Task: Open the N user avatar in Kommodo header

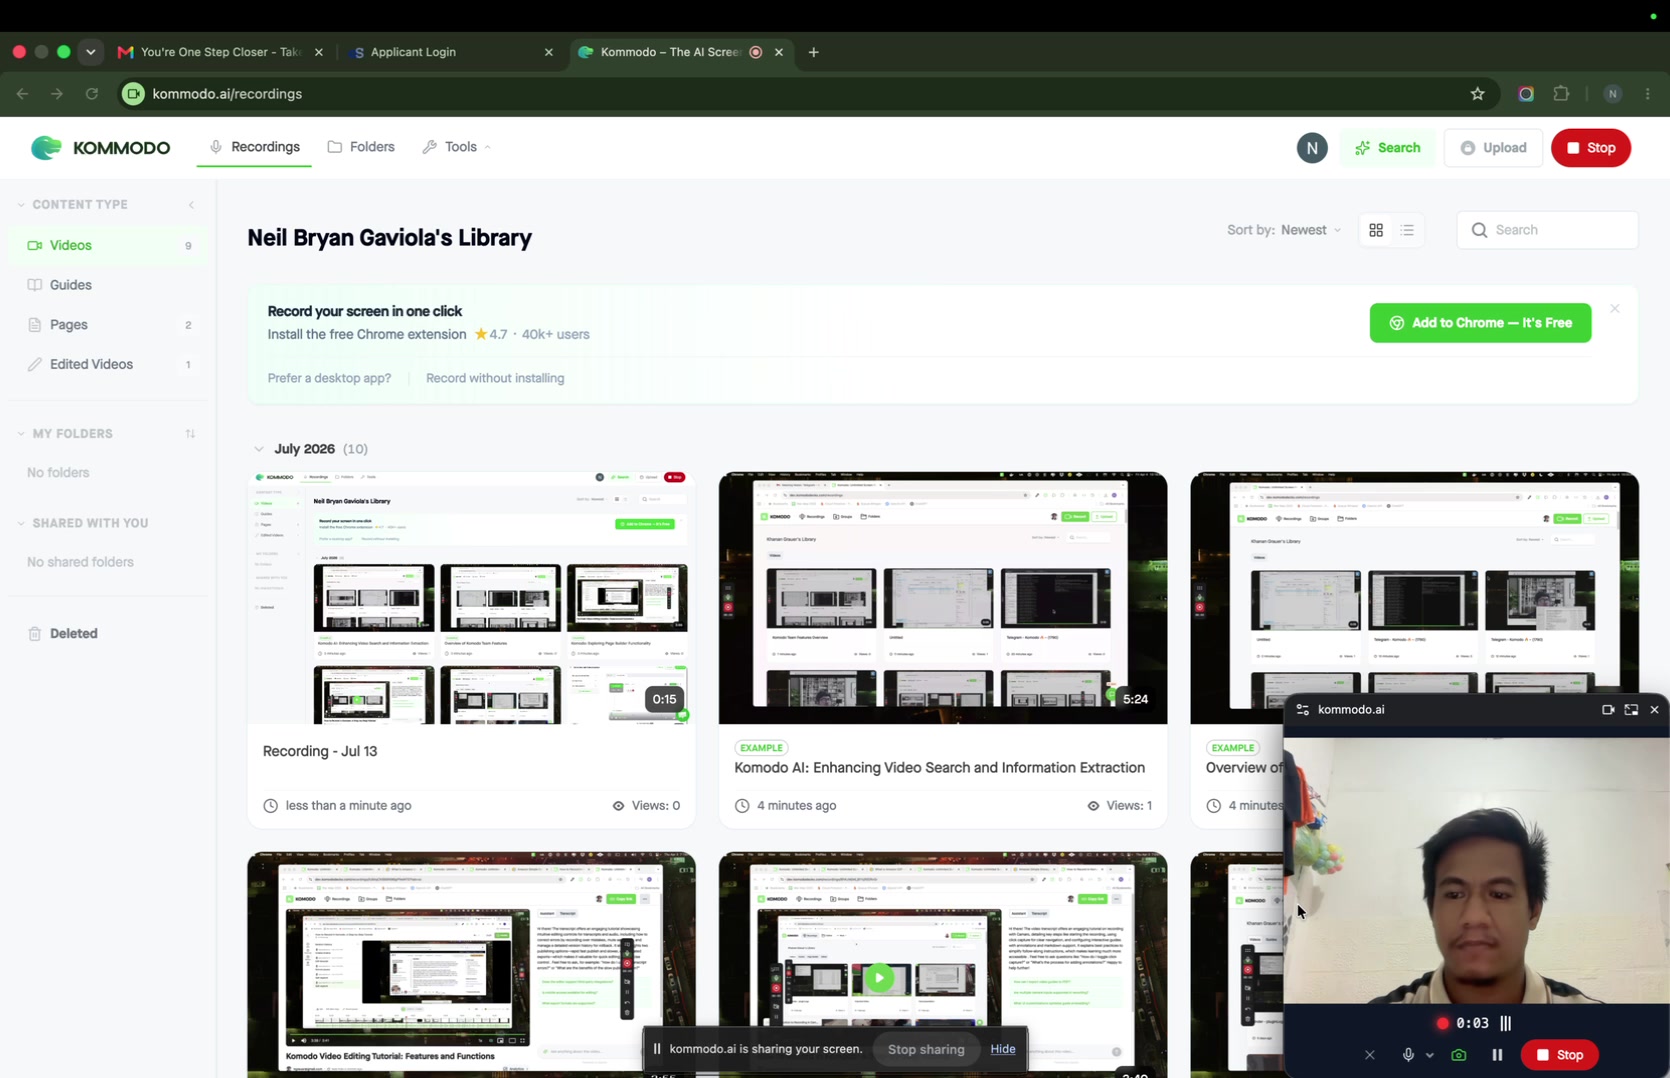Action: 1312,148
